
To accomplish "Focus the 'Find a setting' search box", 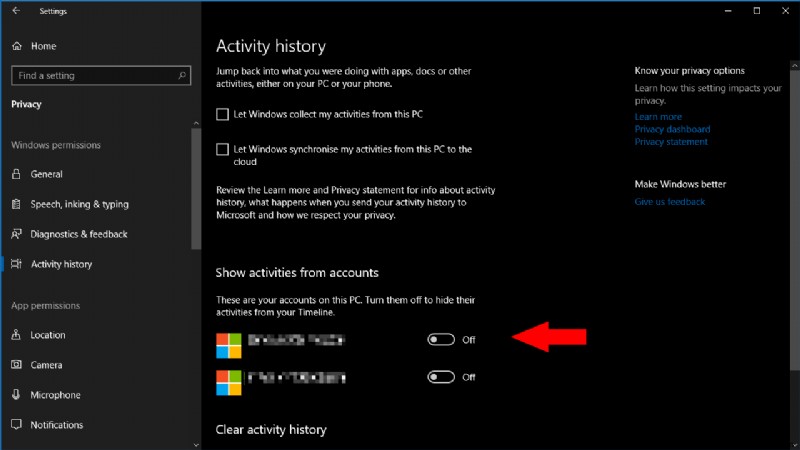I will click(101, 76).
